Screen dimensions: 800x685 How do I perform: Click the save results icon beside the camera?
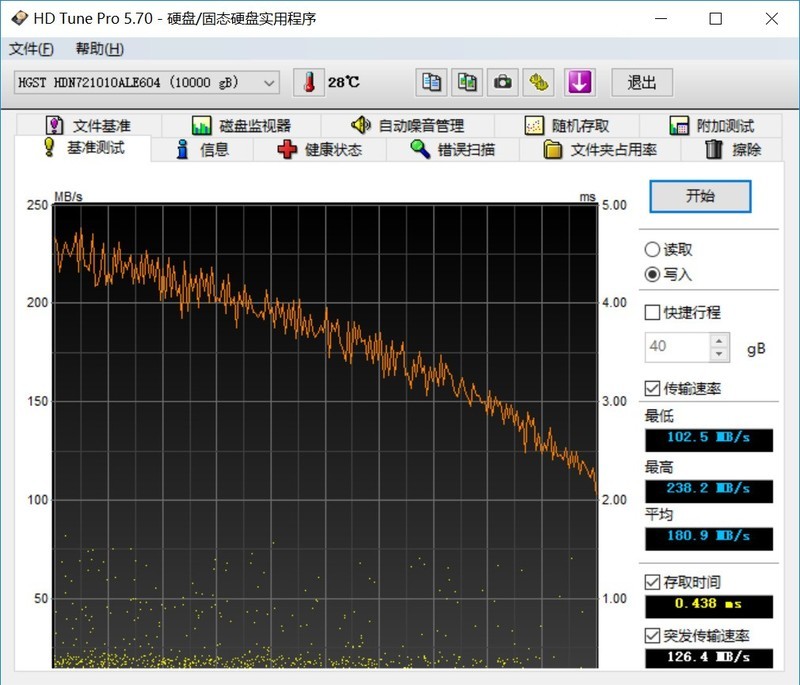(538, 82)
